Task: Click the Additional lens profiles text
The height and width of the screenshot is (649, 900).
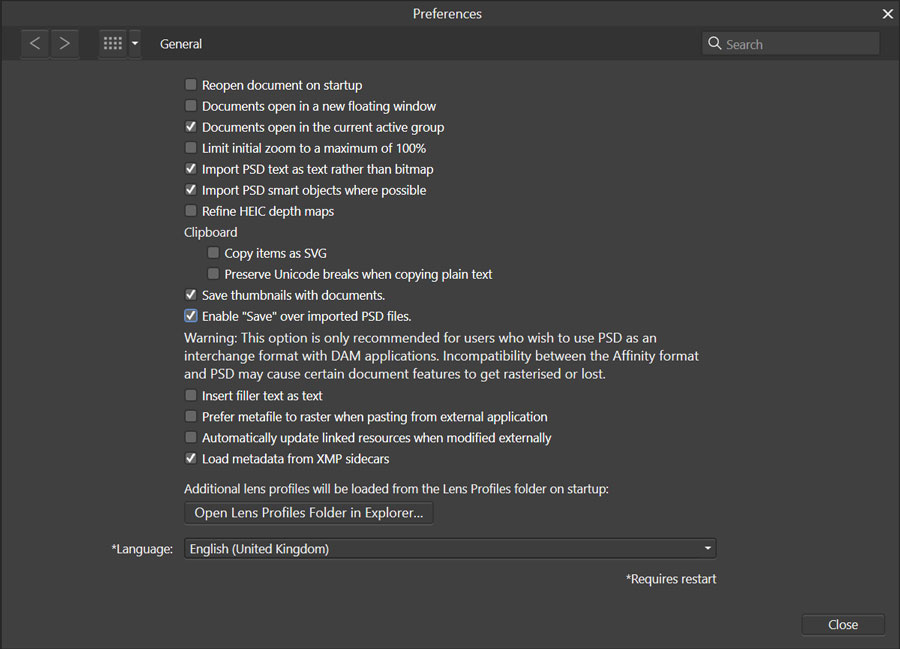Action: point(396,489)
